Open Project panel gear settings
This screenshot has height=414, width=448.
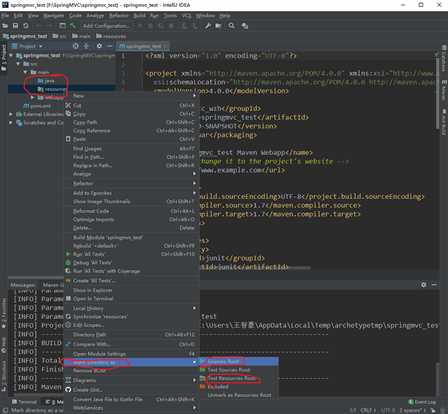click(x=99, y=46)
